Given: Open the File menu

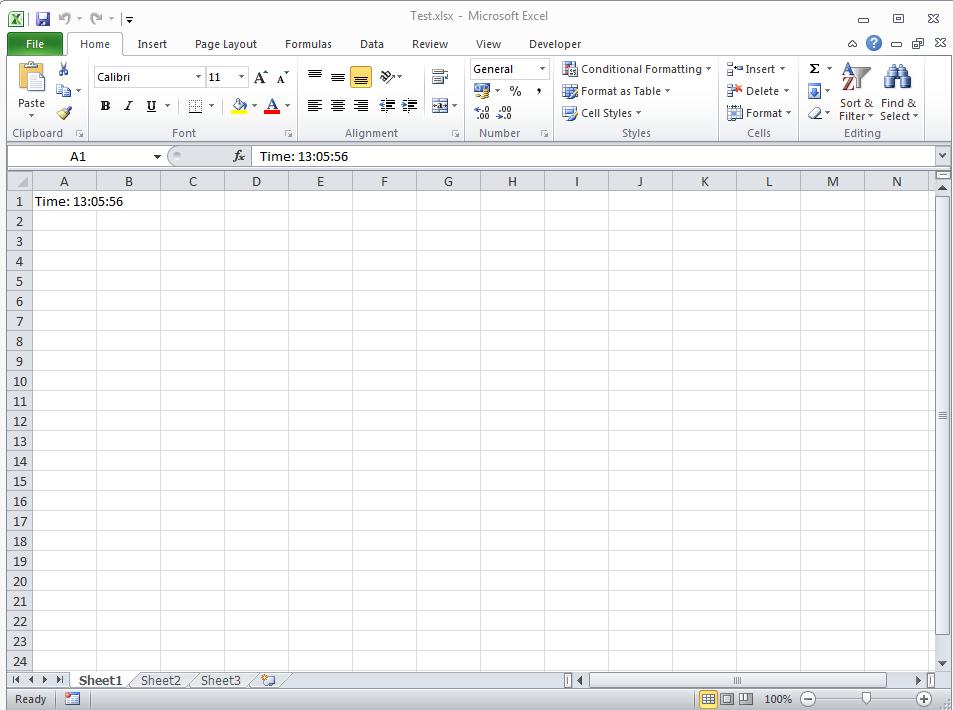Looking at the screenshot, I should (x=34, y=44).
